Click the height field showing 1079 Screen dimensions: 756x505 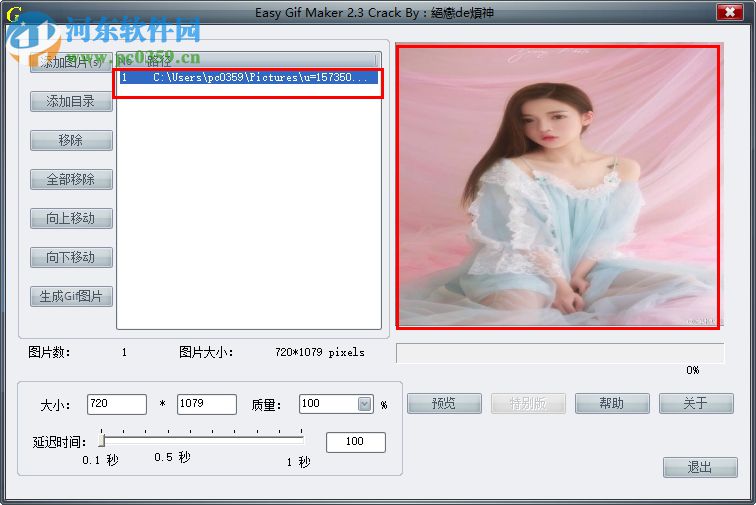[207, 404]
